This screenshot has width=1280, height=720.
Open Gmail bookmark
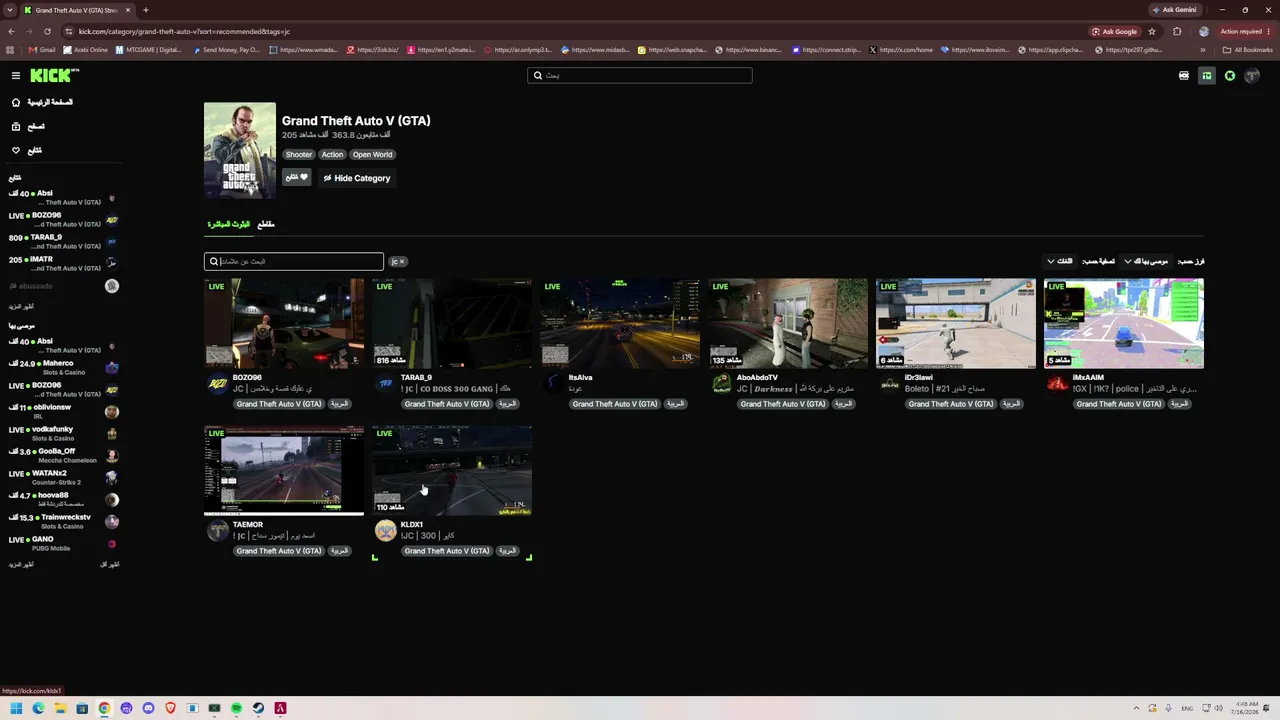pos(42,50)
